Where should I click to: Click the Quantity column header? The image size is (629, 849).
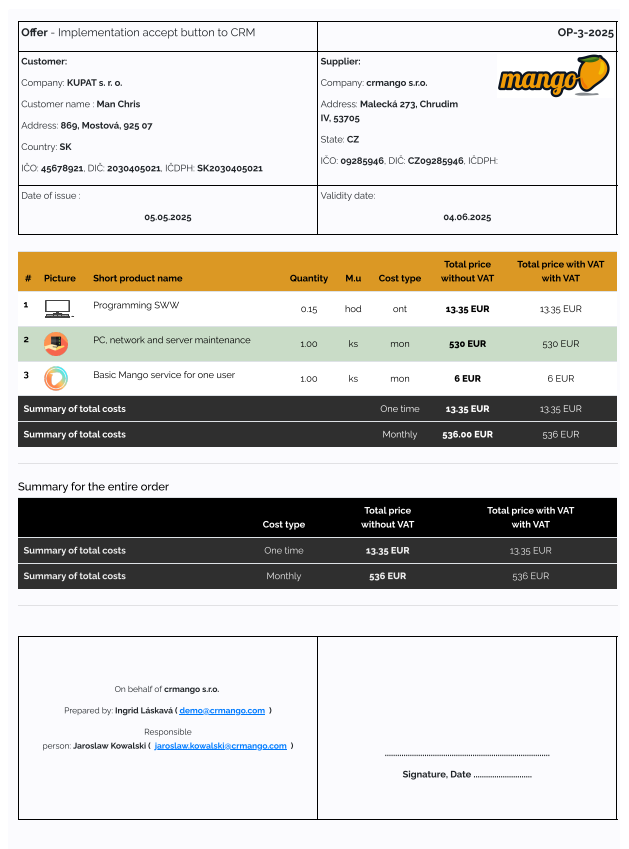[309, 278]
